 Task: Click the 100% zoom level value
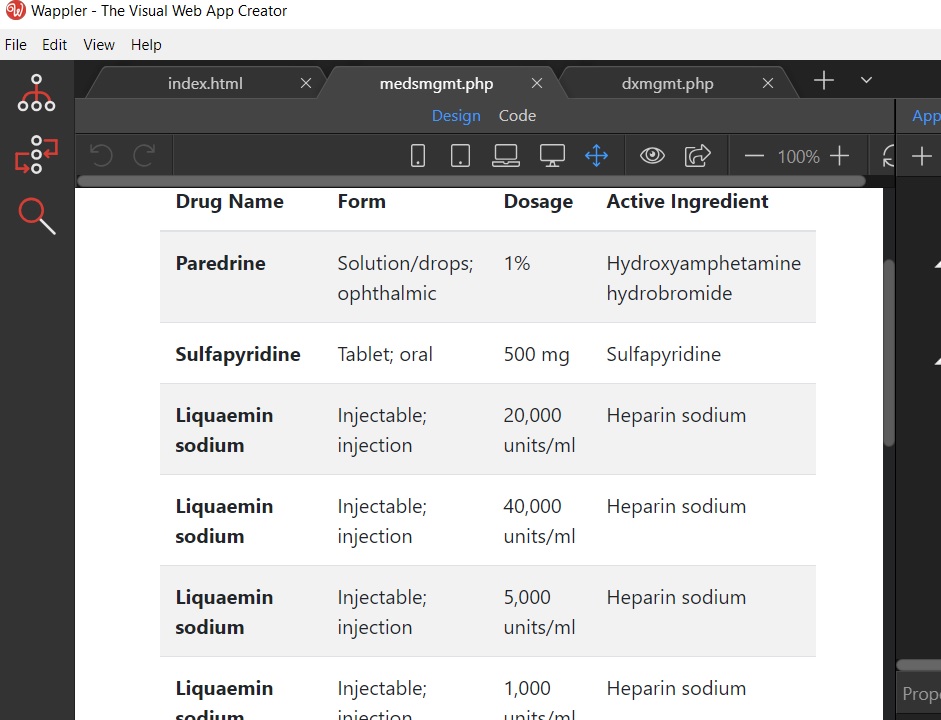click(x=798, y=157)
